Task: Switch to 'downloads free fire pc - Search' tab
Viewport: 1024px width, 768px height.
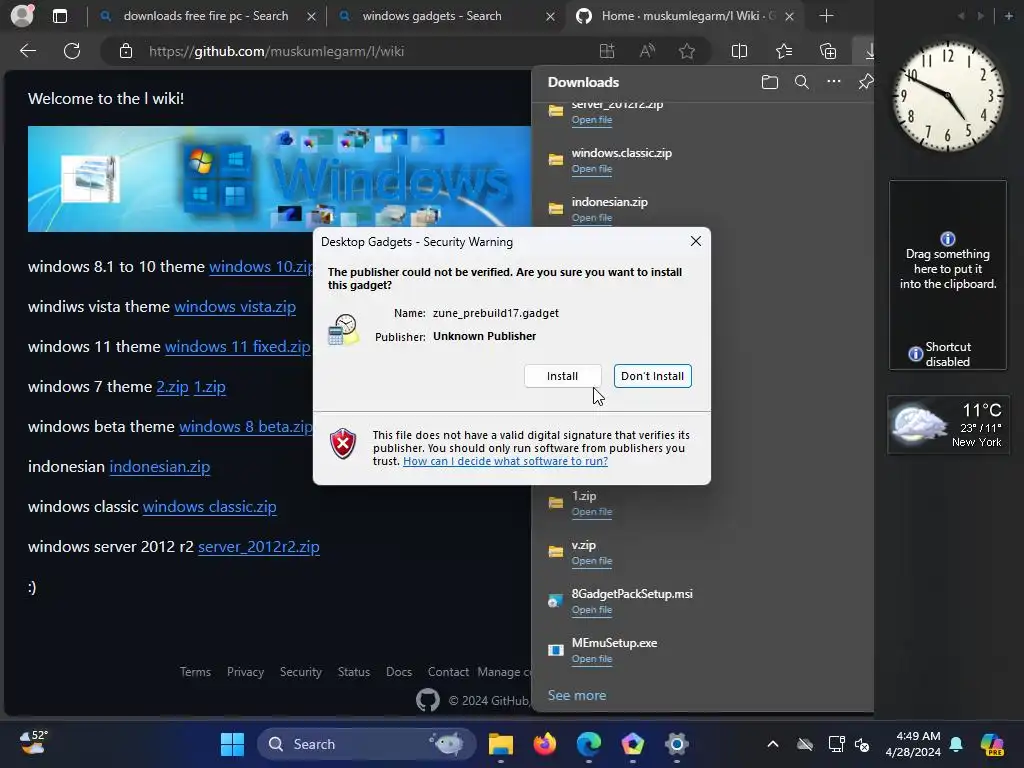Action: click(206, 16)
